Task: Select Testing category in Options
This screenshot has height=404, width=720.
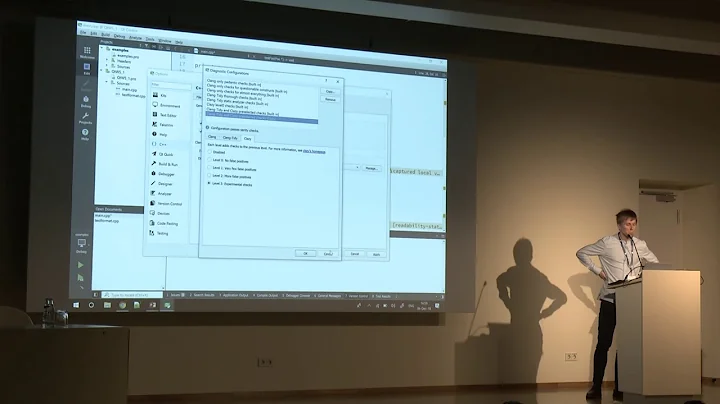Action: tap(159, 233)
